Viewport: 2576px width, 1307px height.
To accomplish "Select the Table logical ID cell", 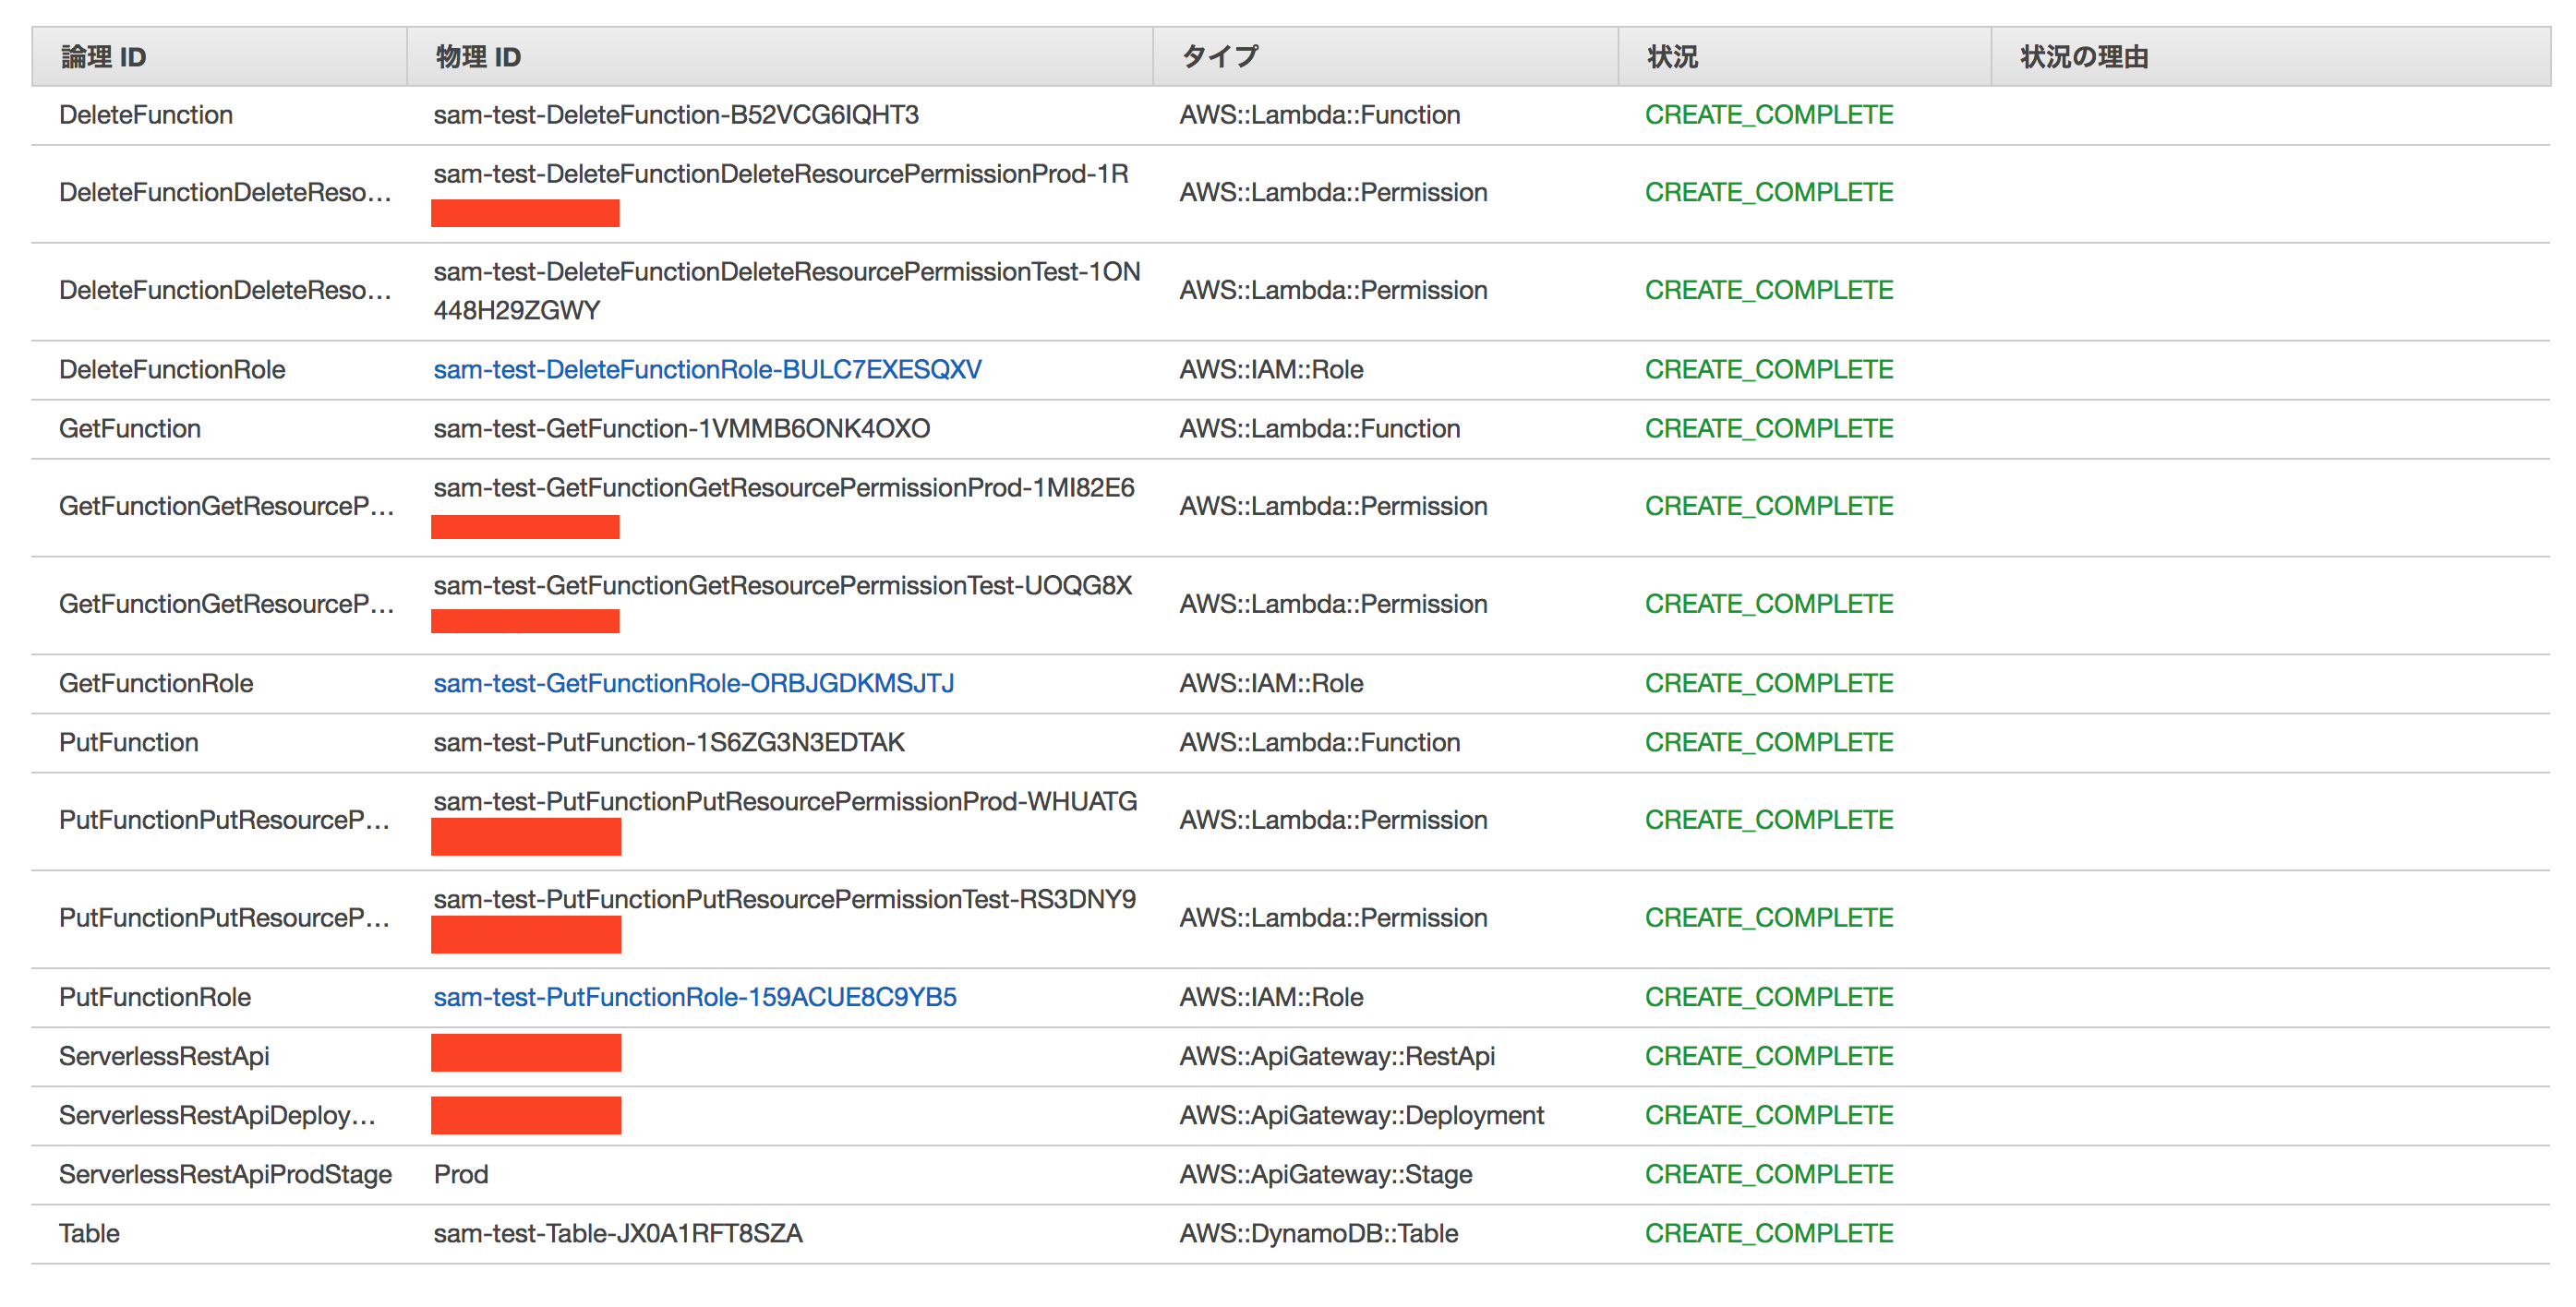I will tap(89, 1234).
